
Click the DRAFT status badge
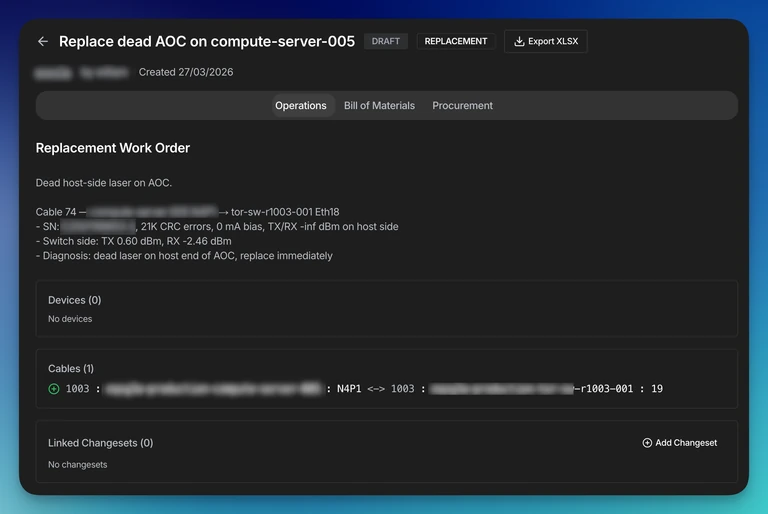click(x=385, y=42)
